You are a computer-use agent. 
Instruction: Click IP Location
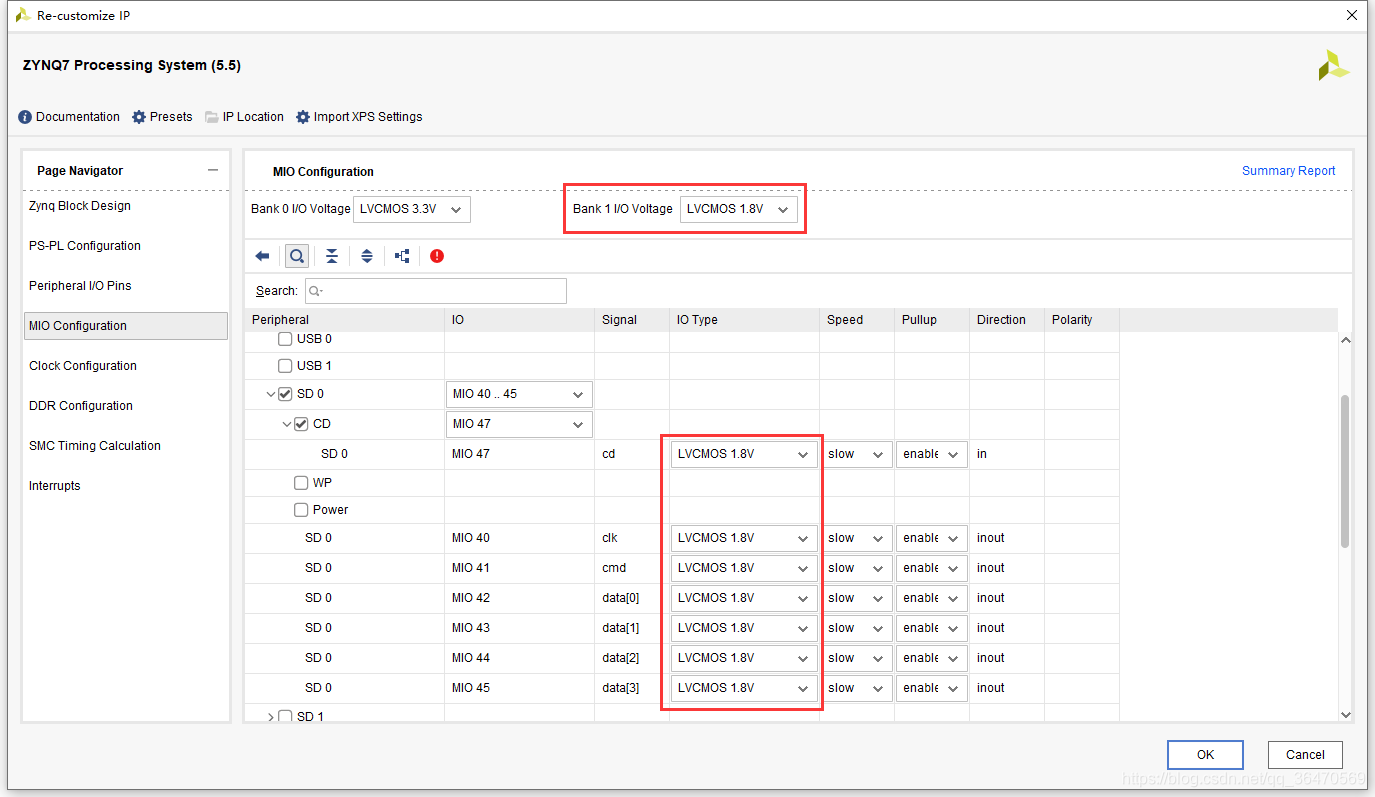[x=244, y=117]
